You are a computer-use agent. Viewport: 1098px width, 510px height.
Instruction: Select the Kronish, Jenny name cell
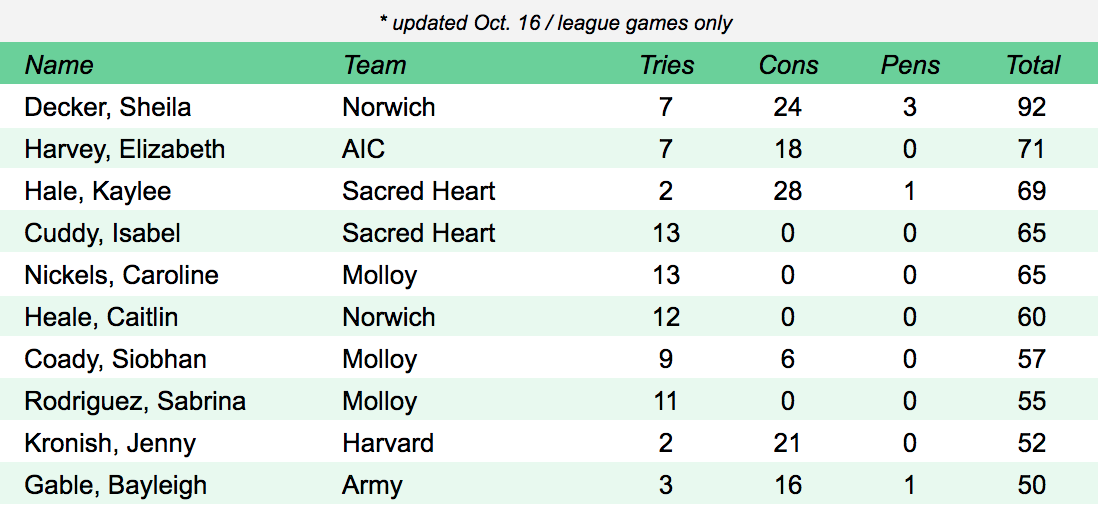pyautogui.click(x=110, y=444)
